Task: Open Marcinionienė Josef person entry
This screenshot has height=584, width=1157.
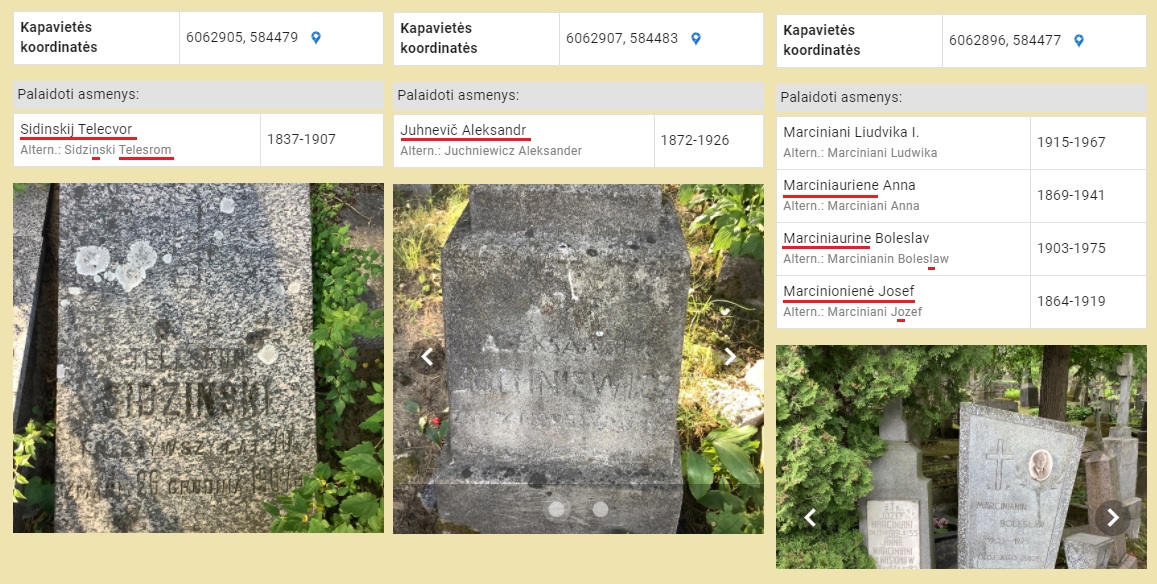Action: pos(849,292)
